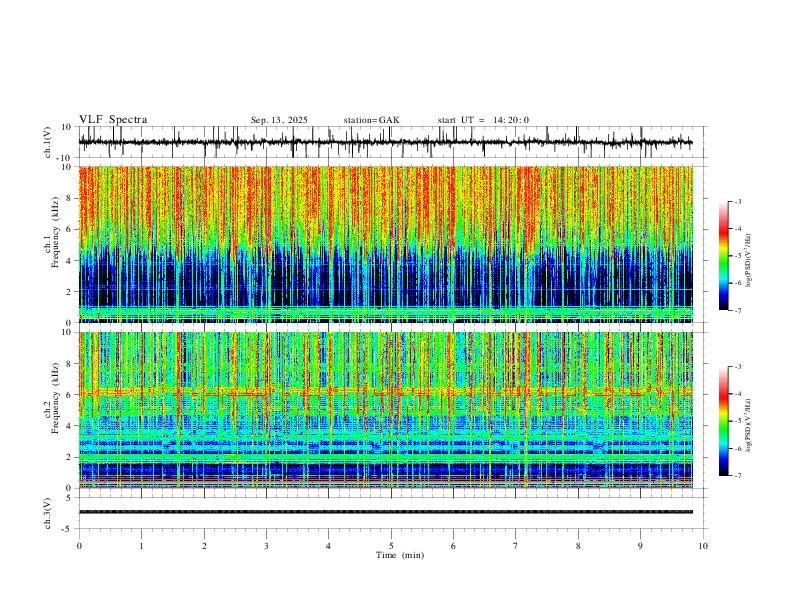The width and height of the screenshot is (792, 612).
Task: Click the "-7" label on ch.1 color bar
Action: [x=737, y=311]
